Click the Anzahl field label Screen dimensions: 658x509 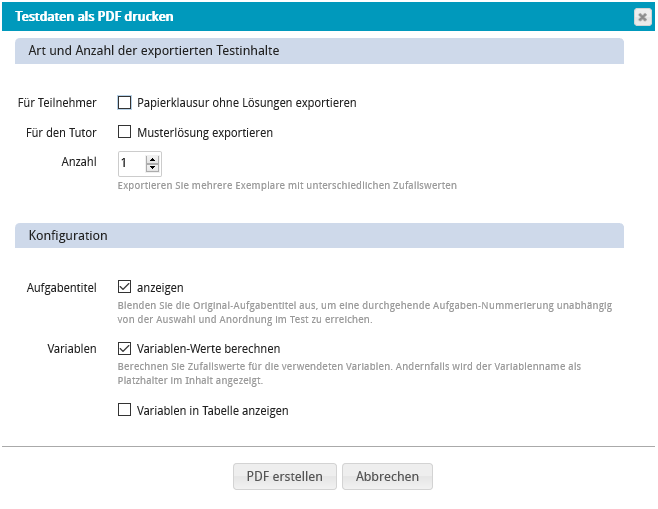tap(79, 162)
